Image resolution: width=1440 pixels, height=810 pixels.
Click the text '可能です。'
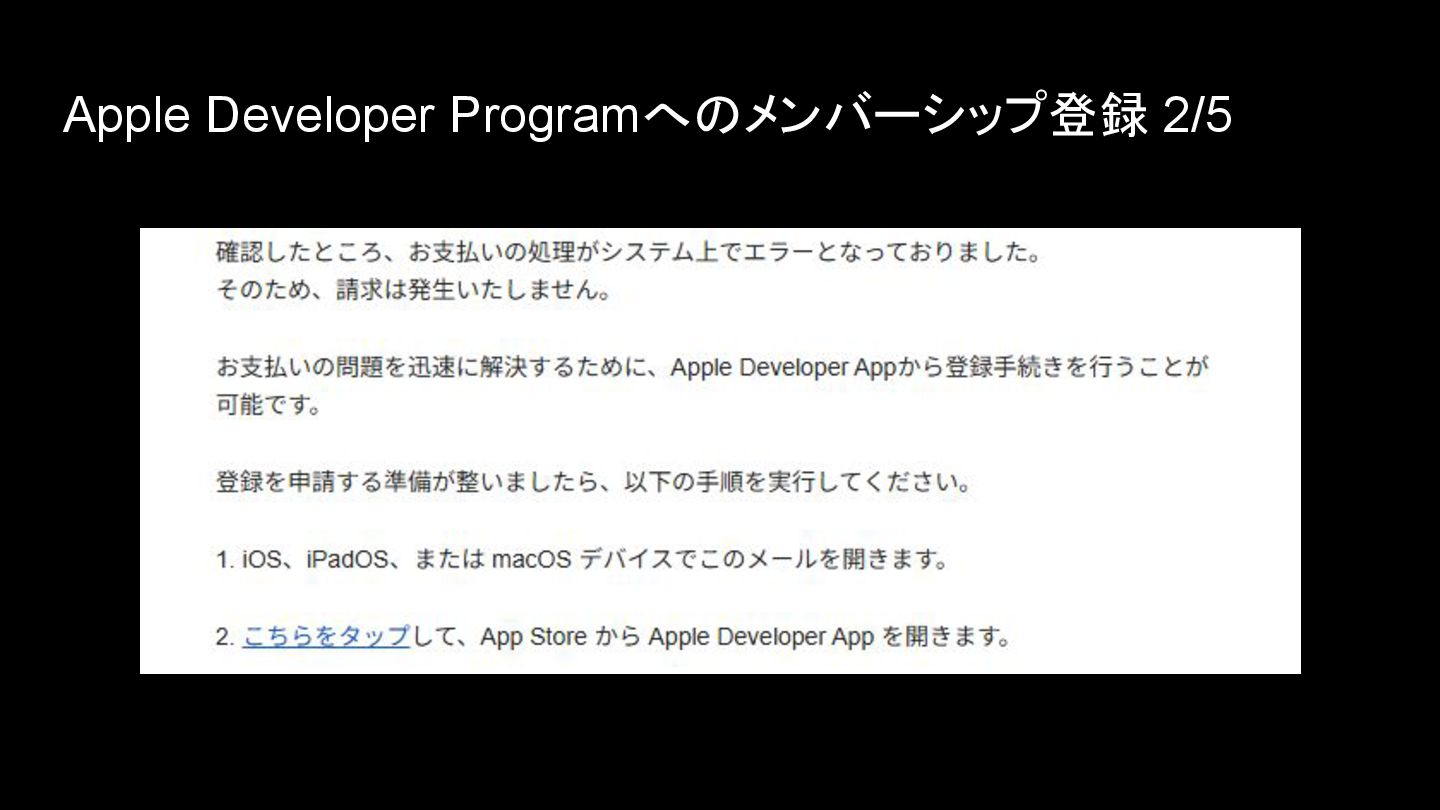point(268,406)
